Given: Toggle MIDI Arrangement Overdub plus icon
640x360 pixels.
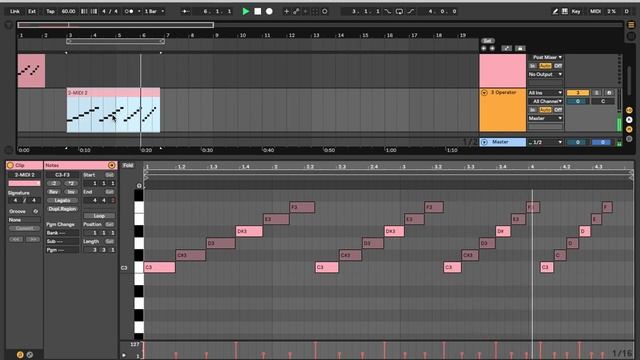Looking at the screenshot, I should tap(286, 11).
